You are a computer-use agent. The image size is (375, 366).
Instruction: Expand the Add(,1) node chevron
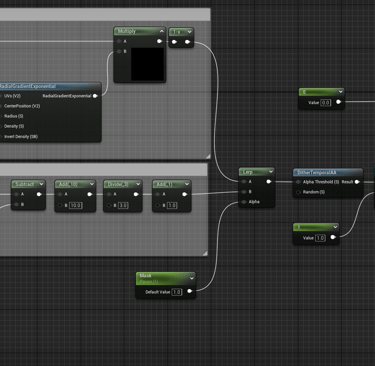[x=187, y=184]
